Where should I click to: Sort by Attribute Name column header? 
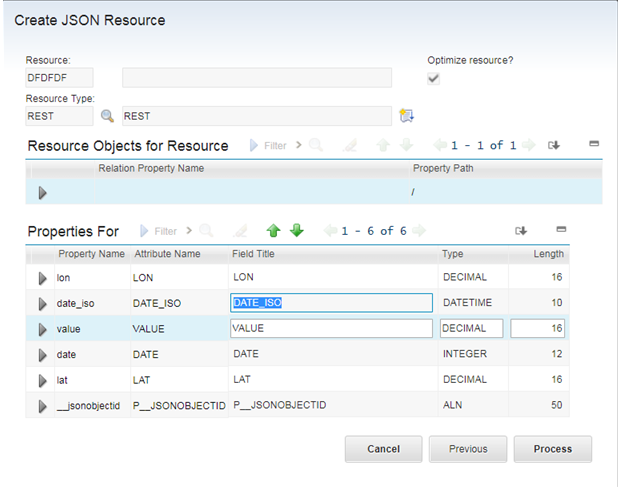pyautogui.click(x=167, y=254)
